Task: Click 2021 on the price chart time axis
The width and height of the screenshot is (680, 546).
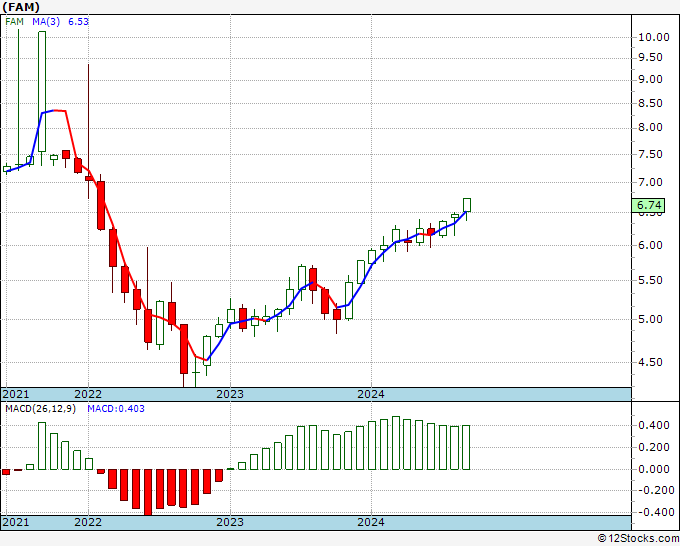Action: pos(16,394)
